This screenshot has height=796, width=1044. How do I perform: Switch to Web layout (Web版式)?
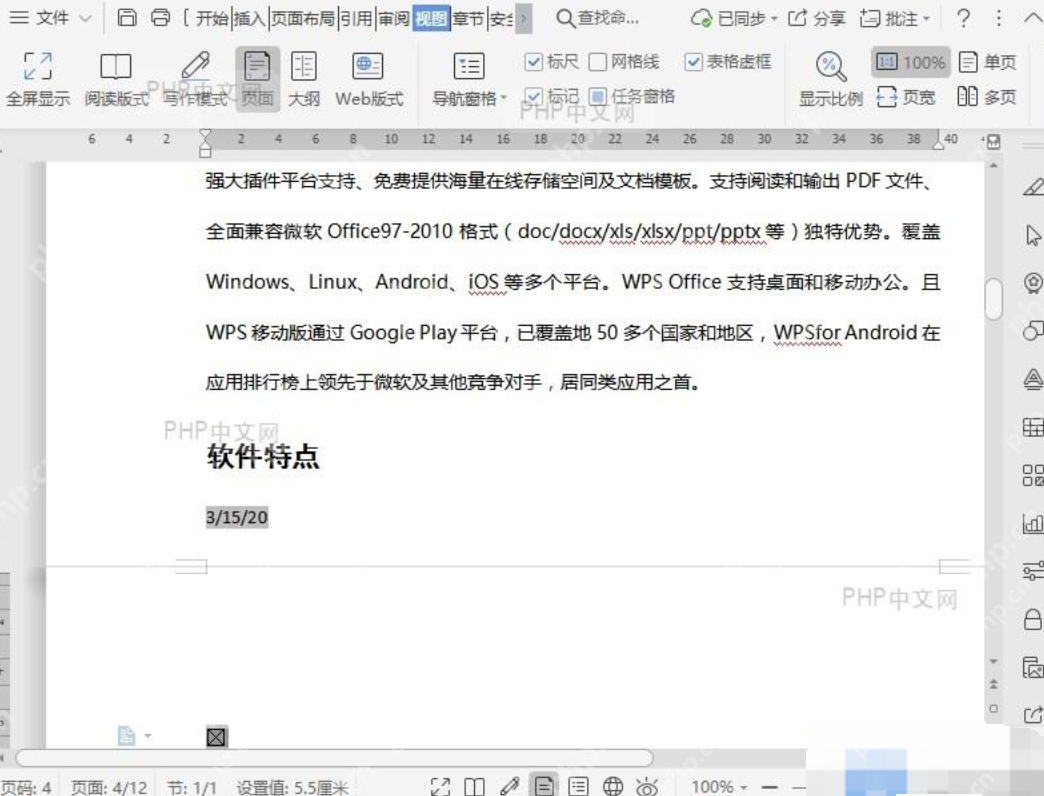tap(369, 79)
